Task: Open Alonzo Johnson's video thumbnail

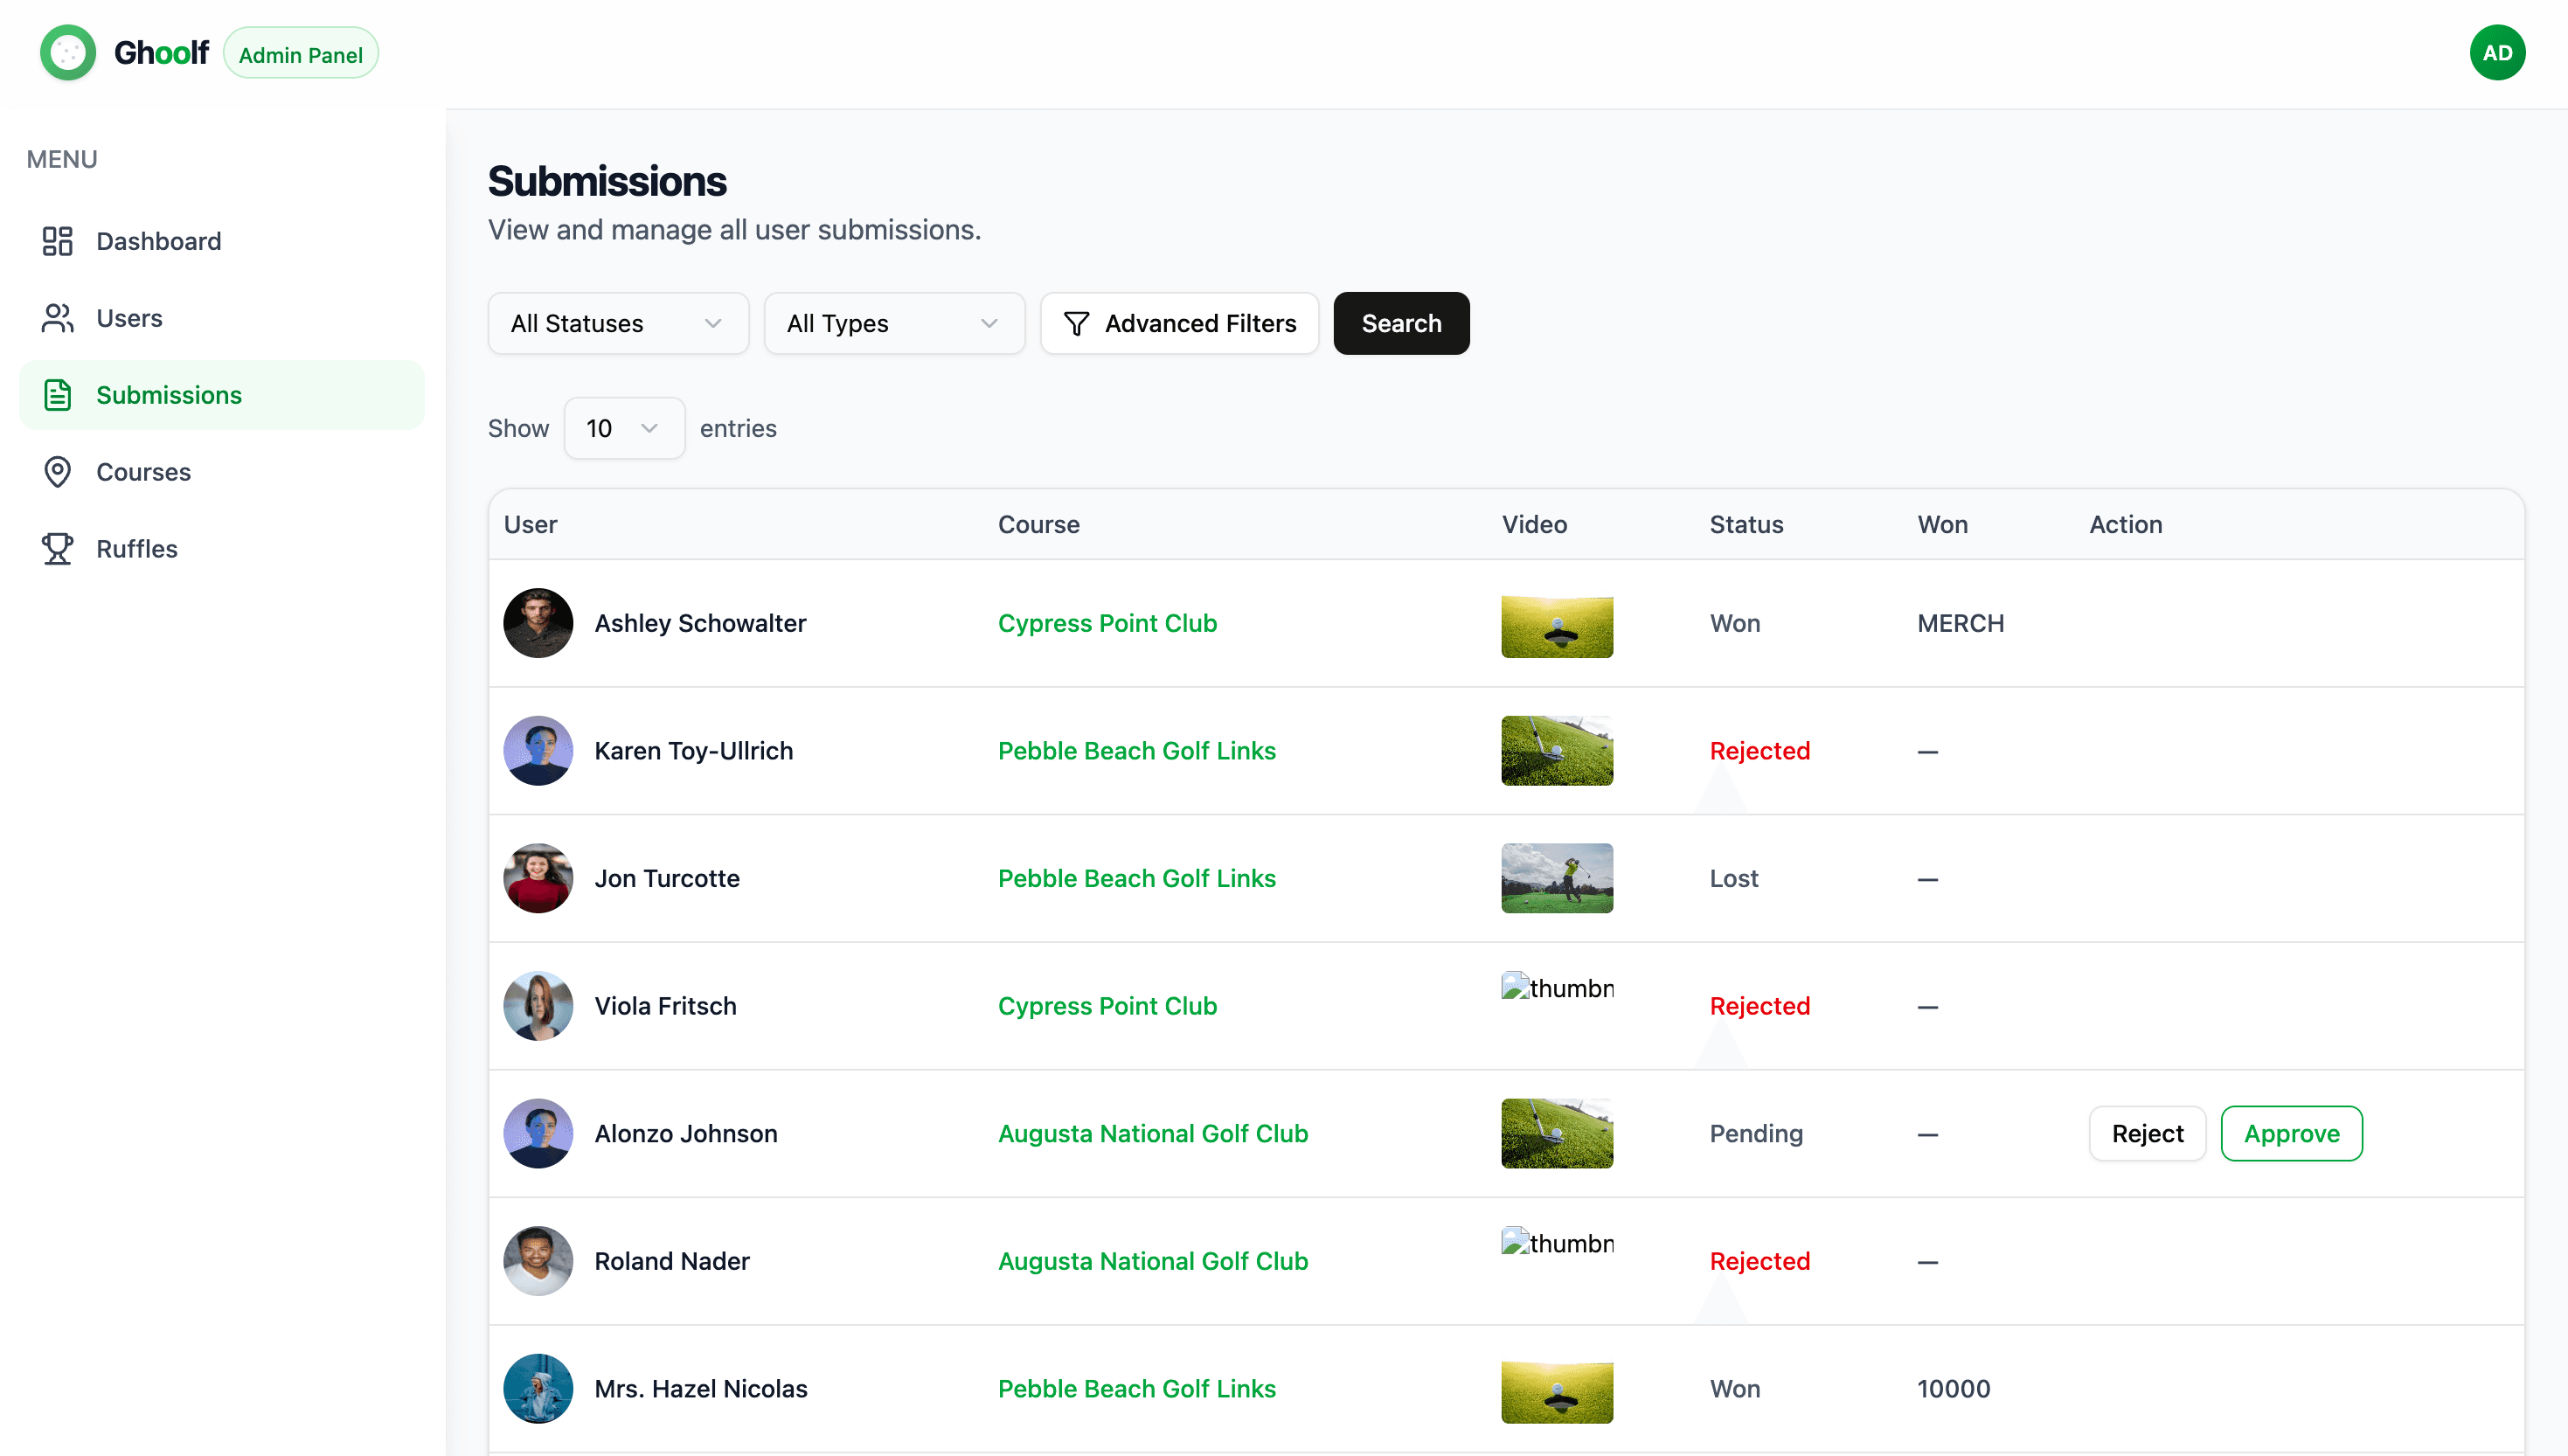Action: 1557,1134
